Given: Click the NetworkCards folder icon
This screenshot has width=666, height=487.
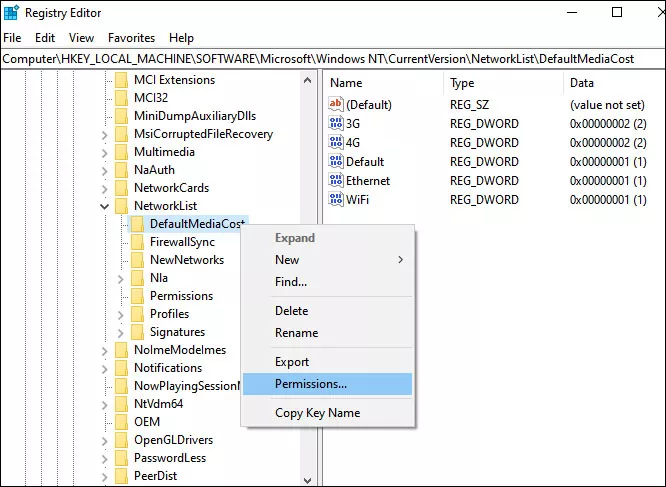Looking at the screenshot, I should [x=121, y=188].
